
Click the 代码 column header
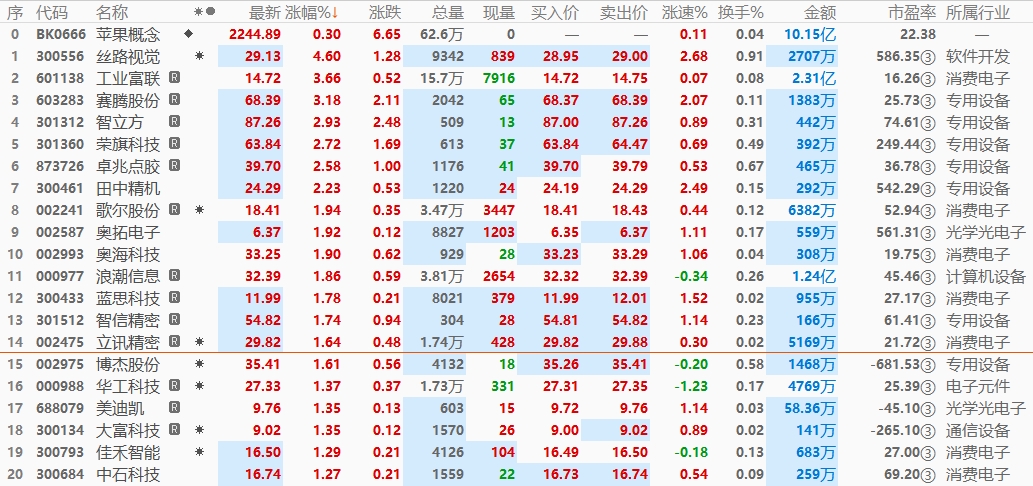[x=52, y=12]
